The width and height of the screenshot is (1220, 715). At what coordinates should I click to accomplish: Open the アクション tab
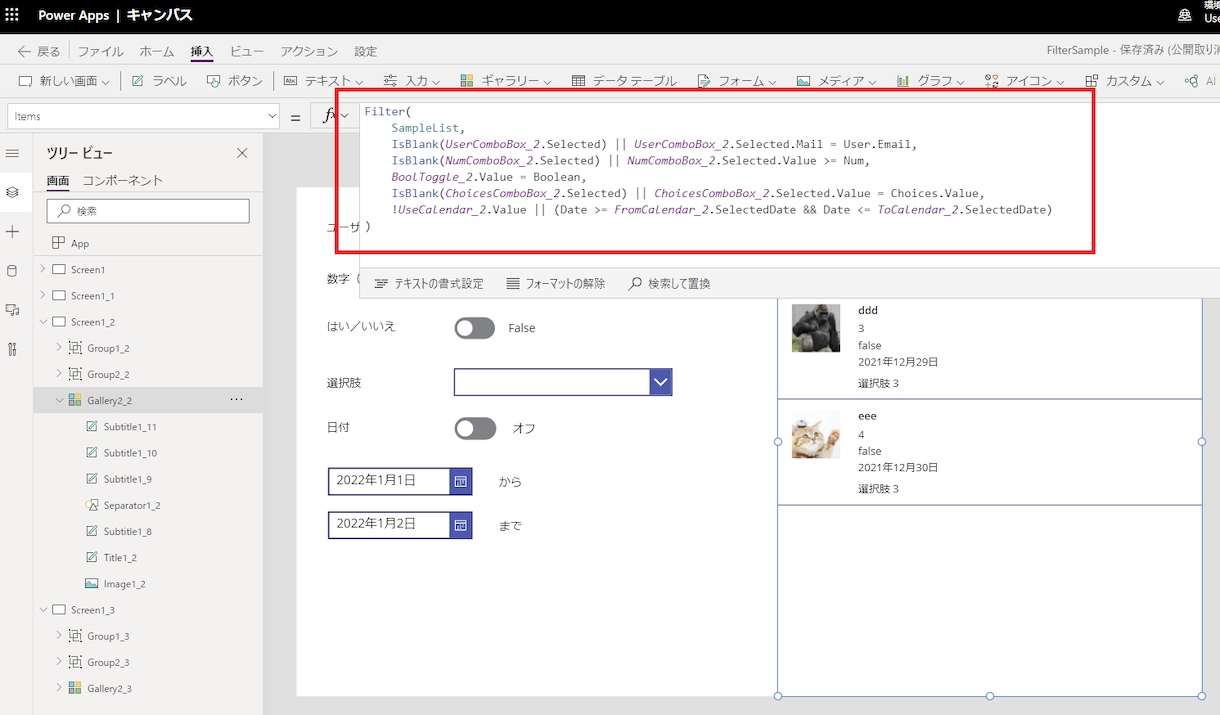coord(309,51)
